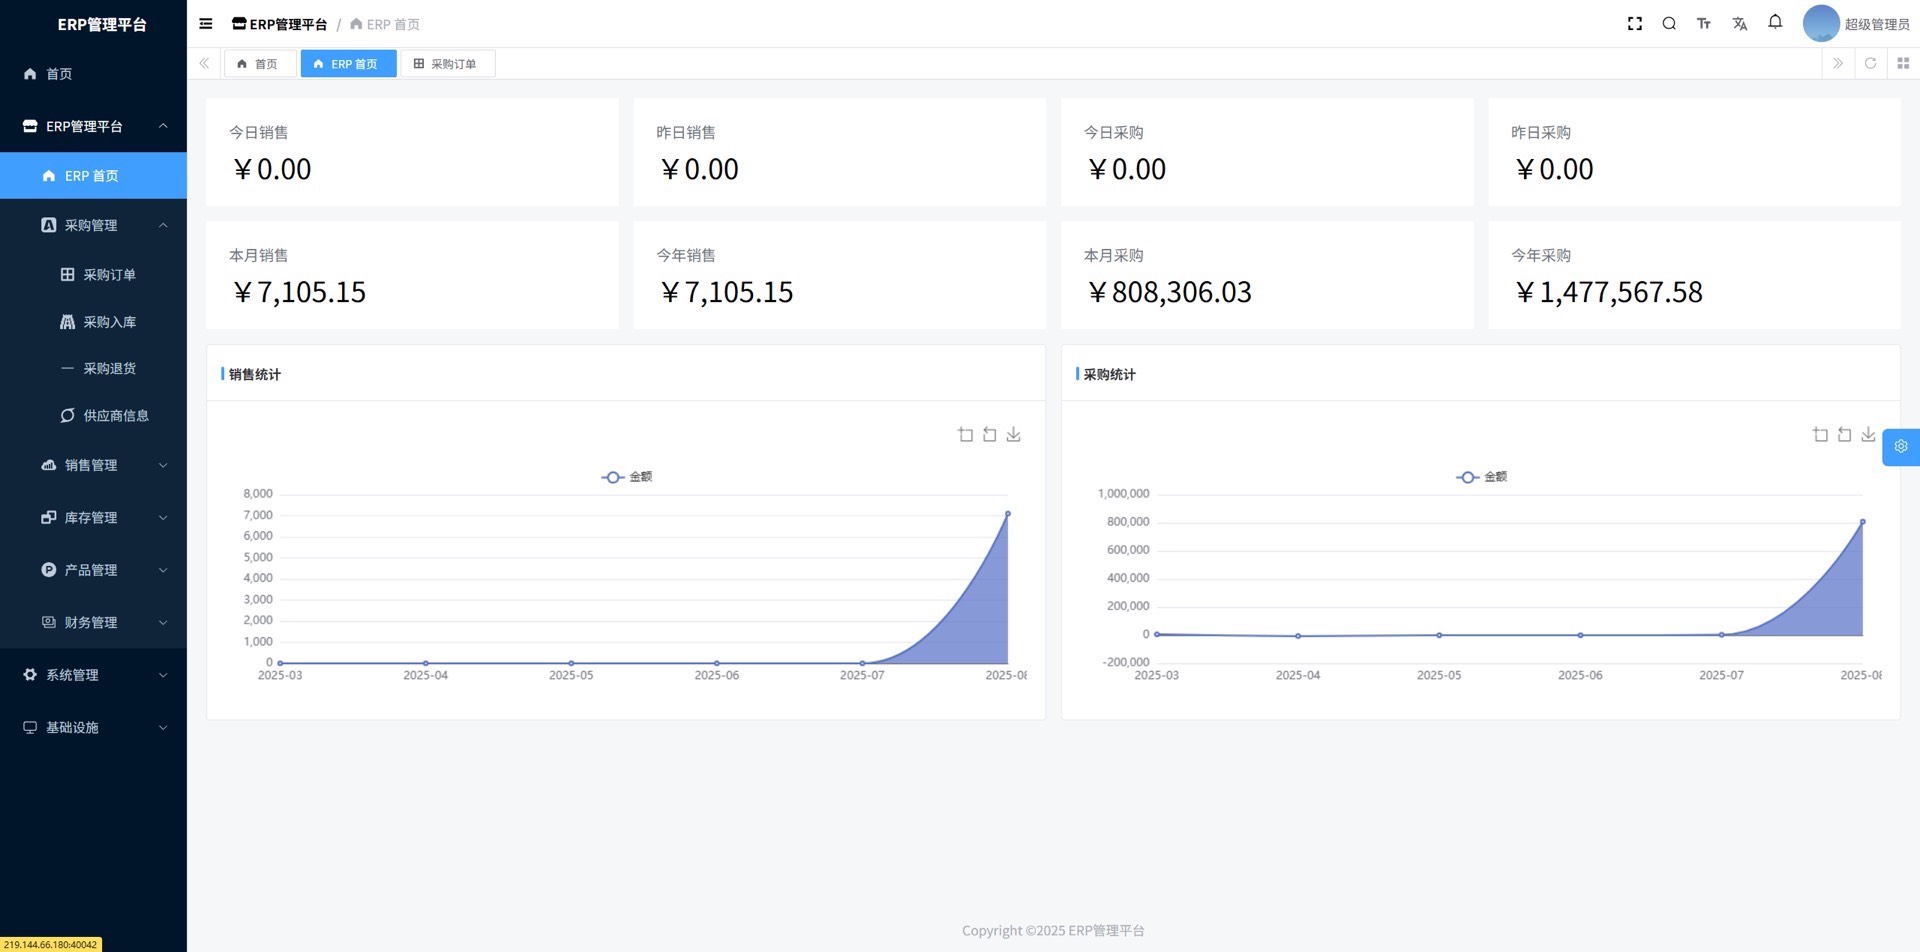Viewport: 1920px width, 952px height.
Task: Open floating theme settings gear
Action: [x=1900, y=446]
